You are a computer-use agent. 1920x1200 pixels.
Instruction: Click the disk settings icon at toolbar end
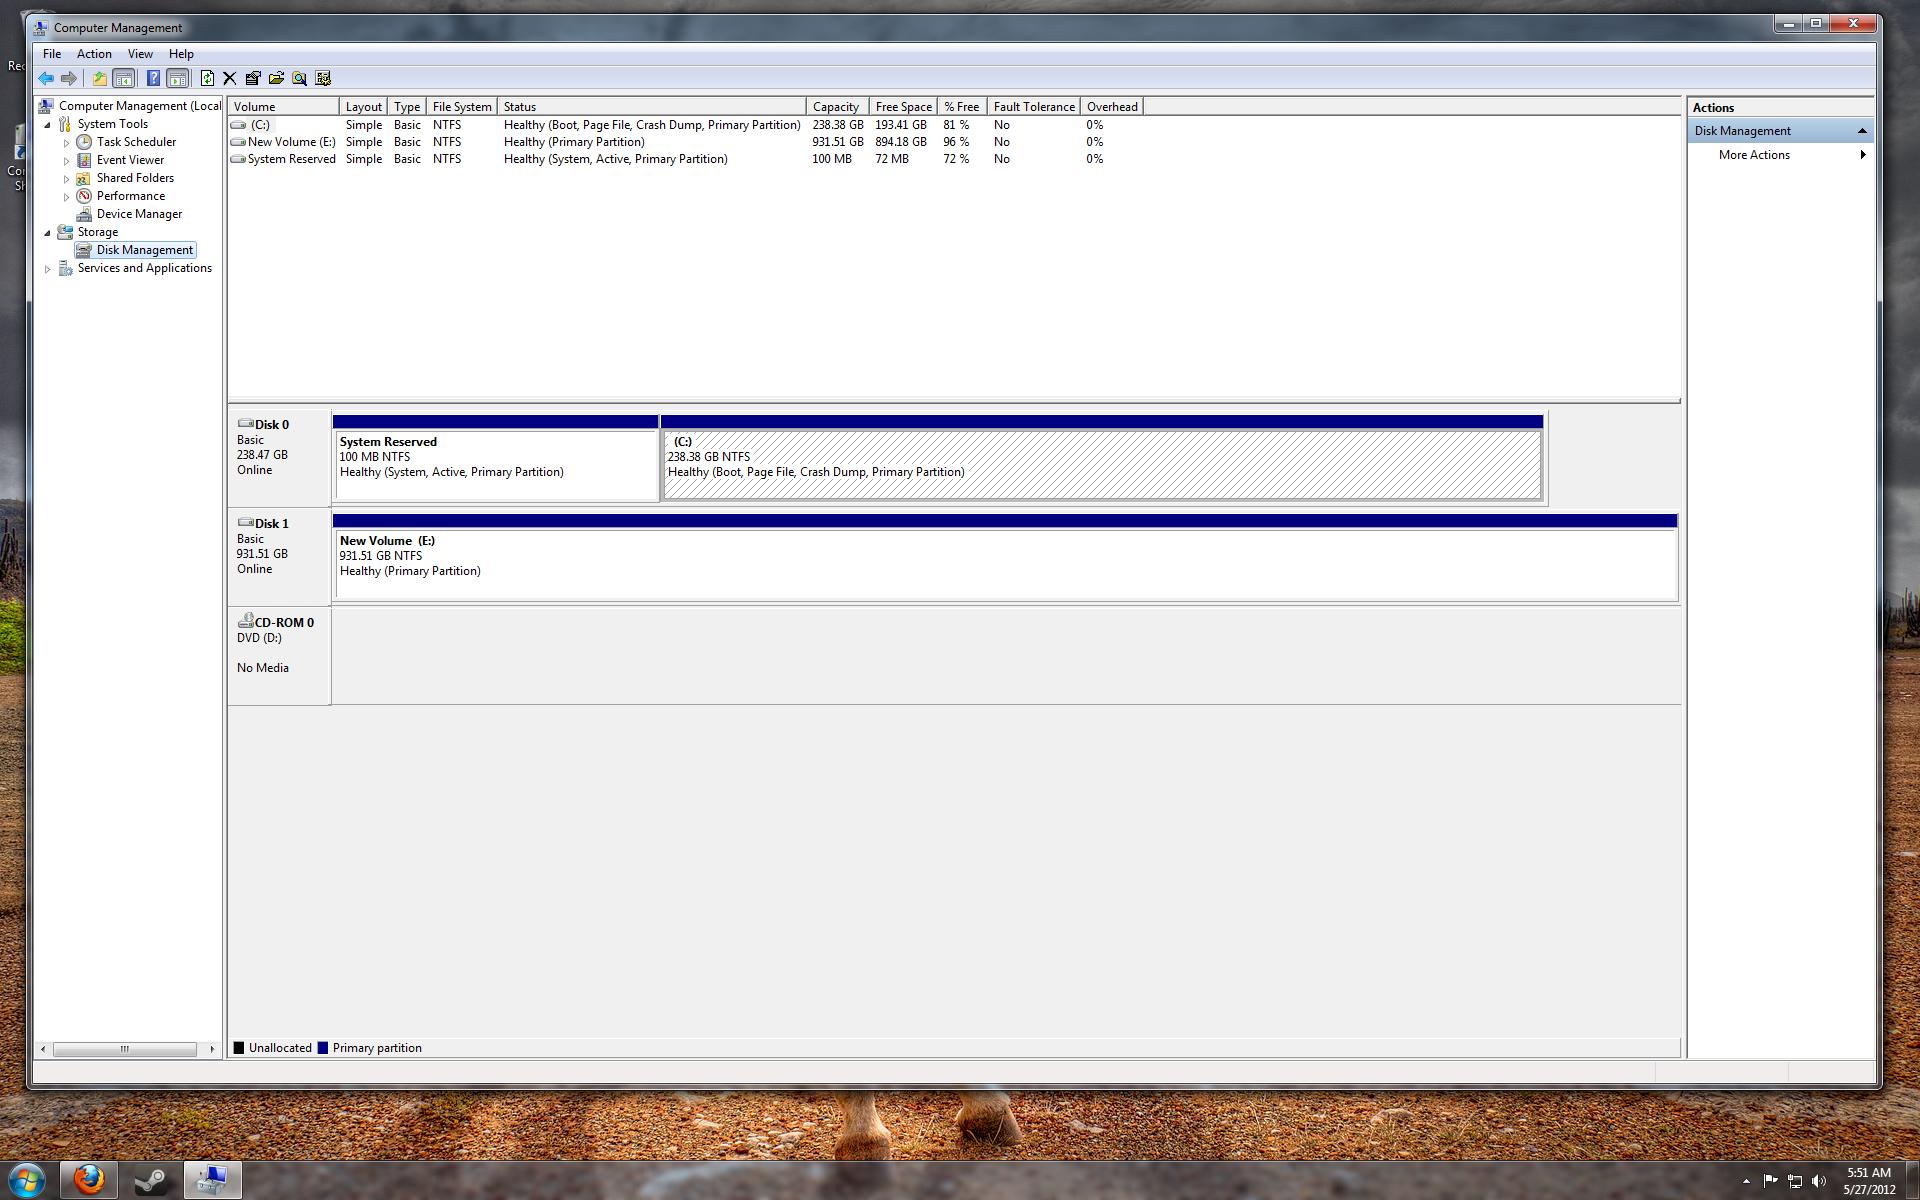click(x=323, y=78)
